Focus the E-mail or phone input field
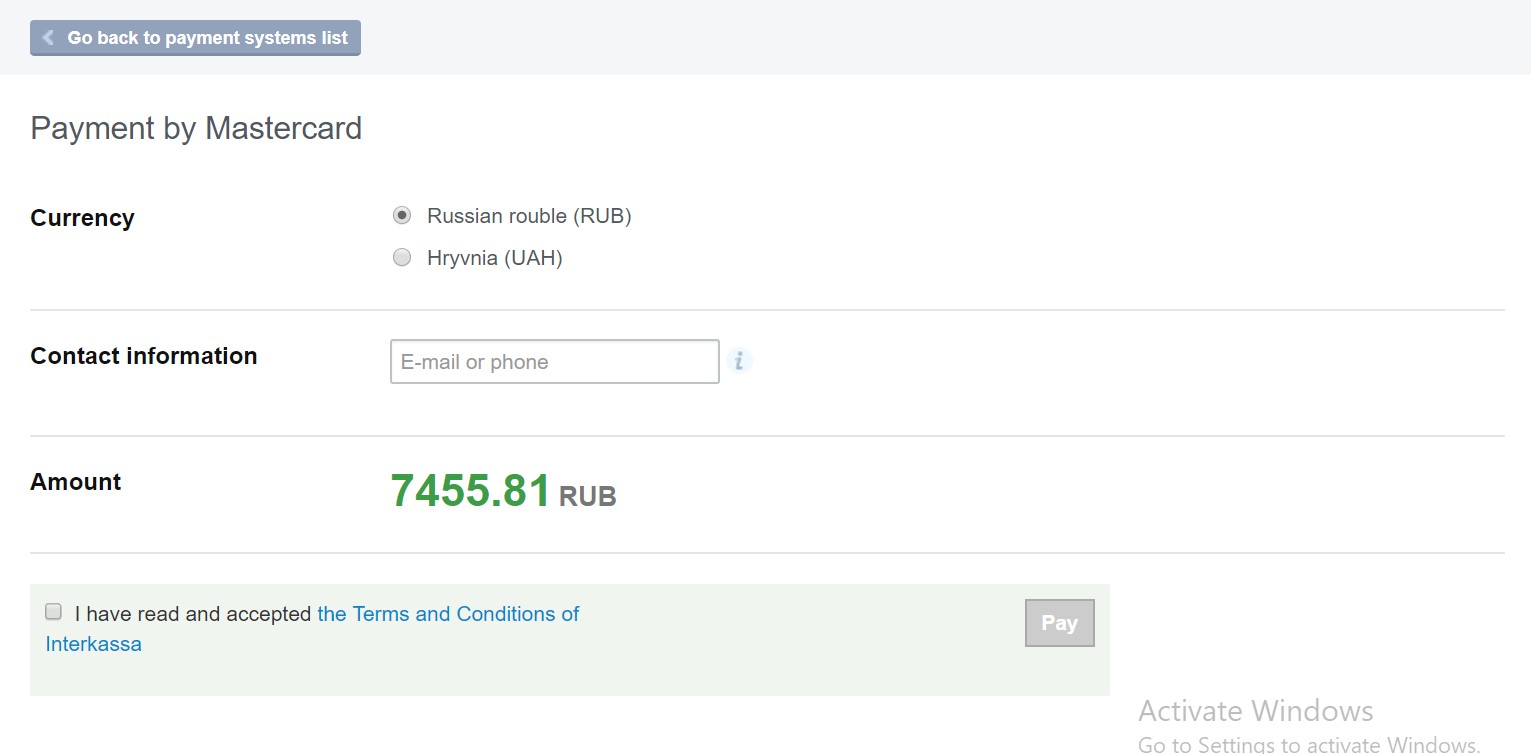 tap(554, 362)
